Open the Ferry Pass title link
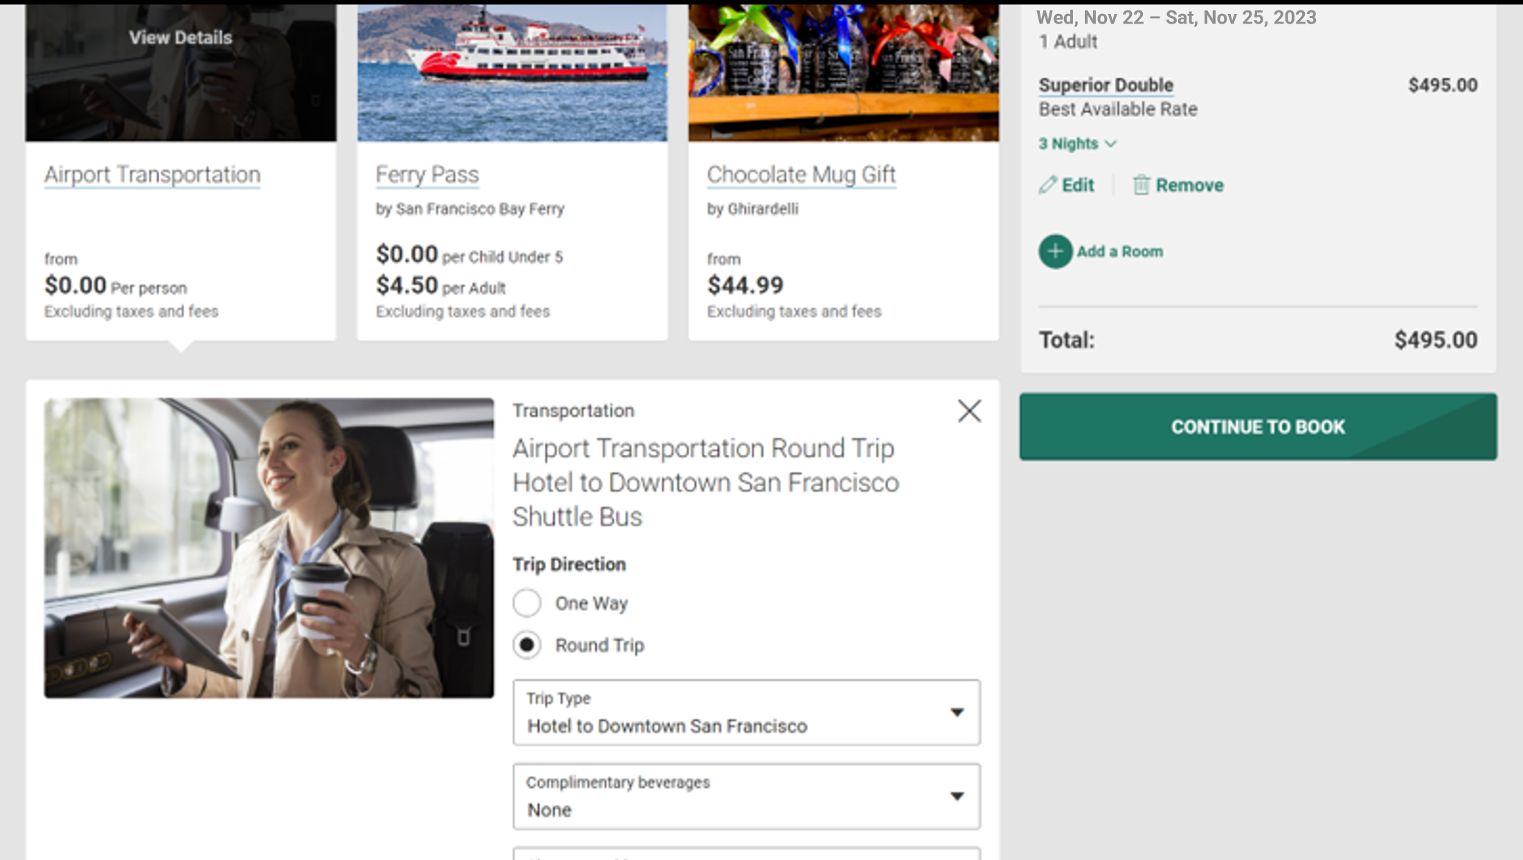Image resolution: width=1523 pixels, height=860 pixels. pyautogui.click(x=427, y=175)
